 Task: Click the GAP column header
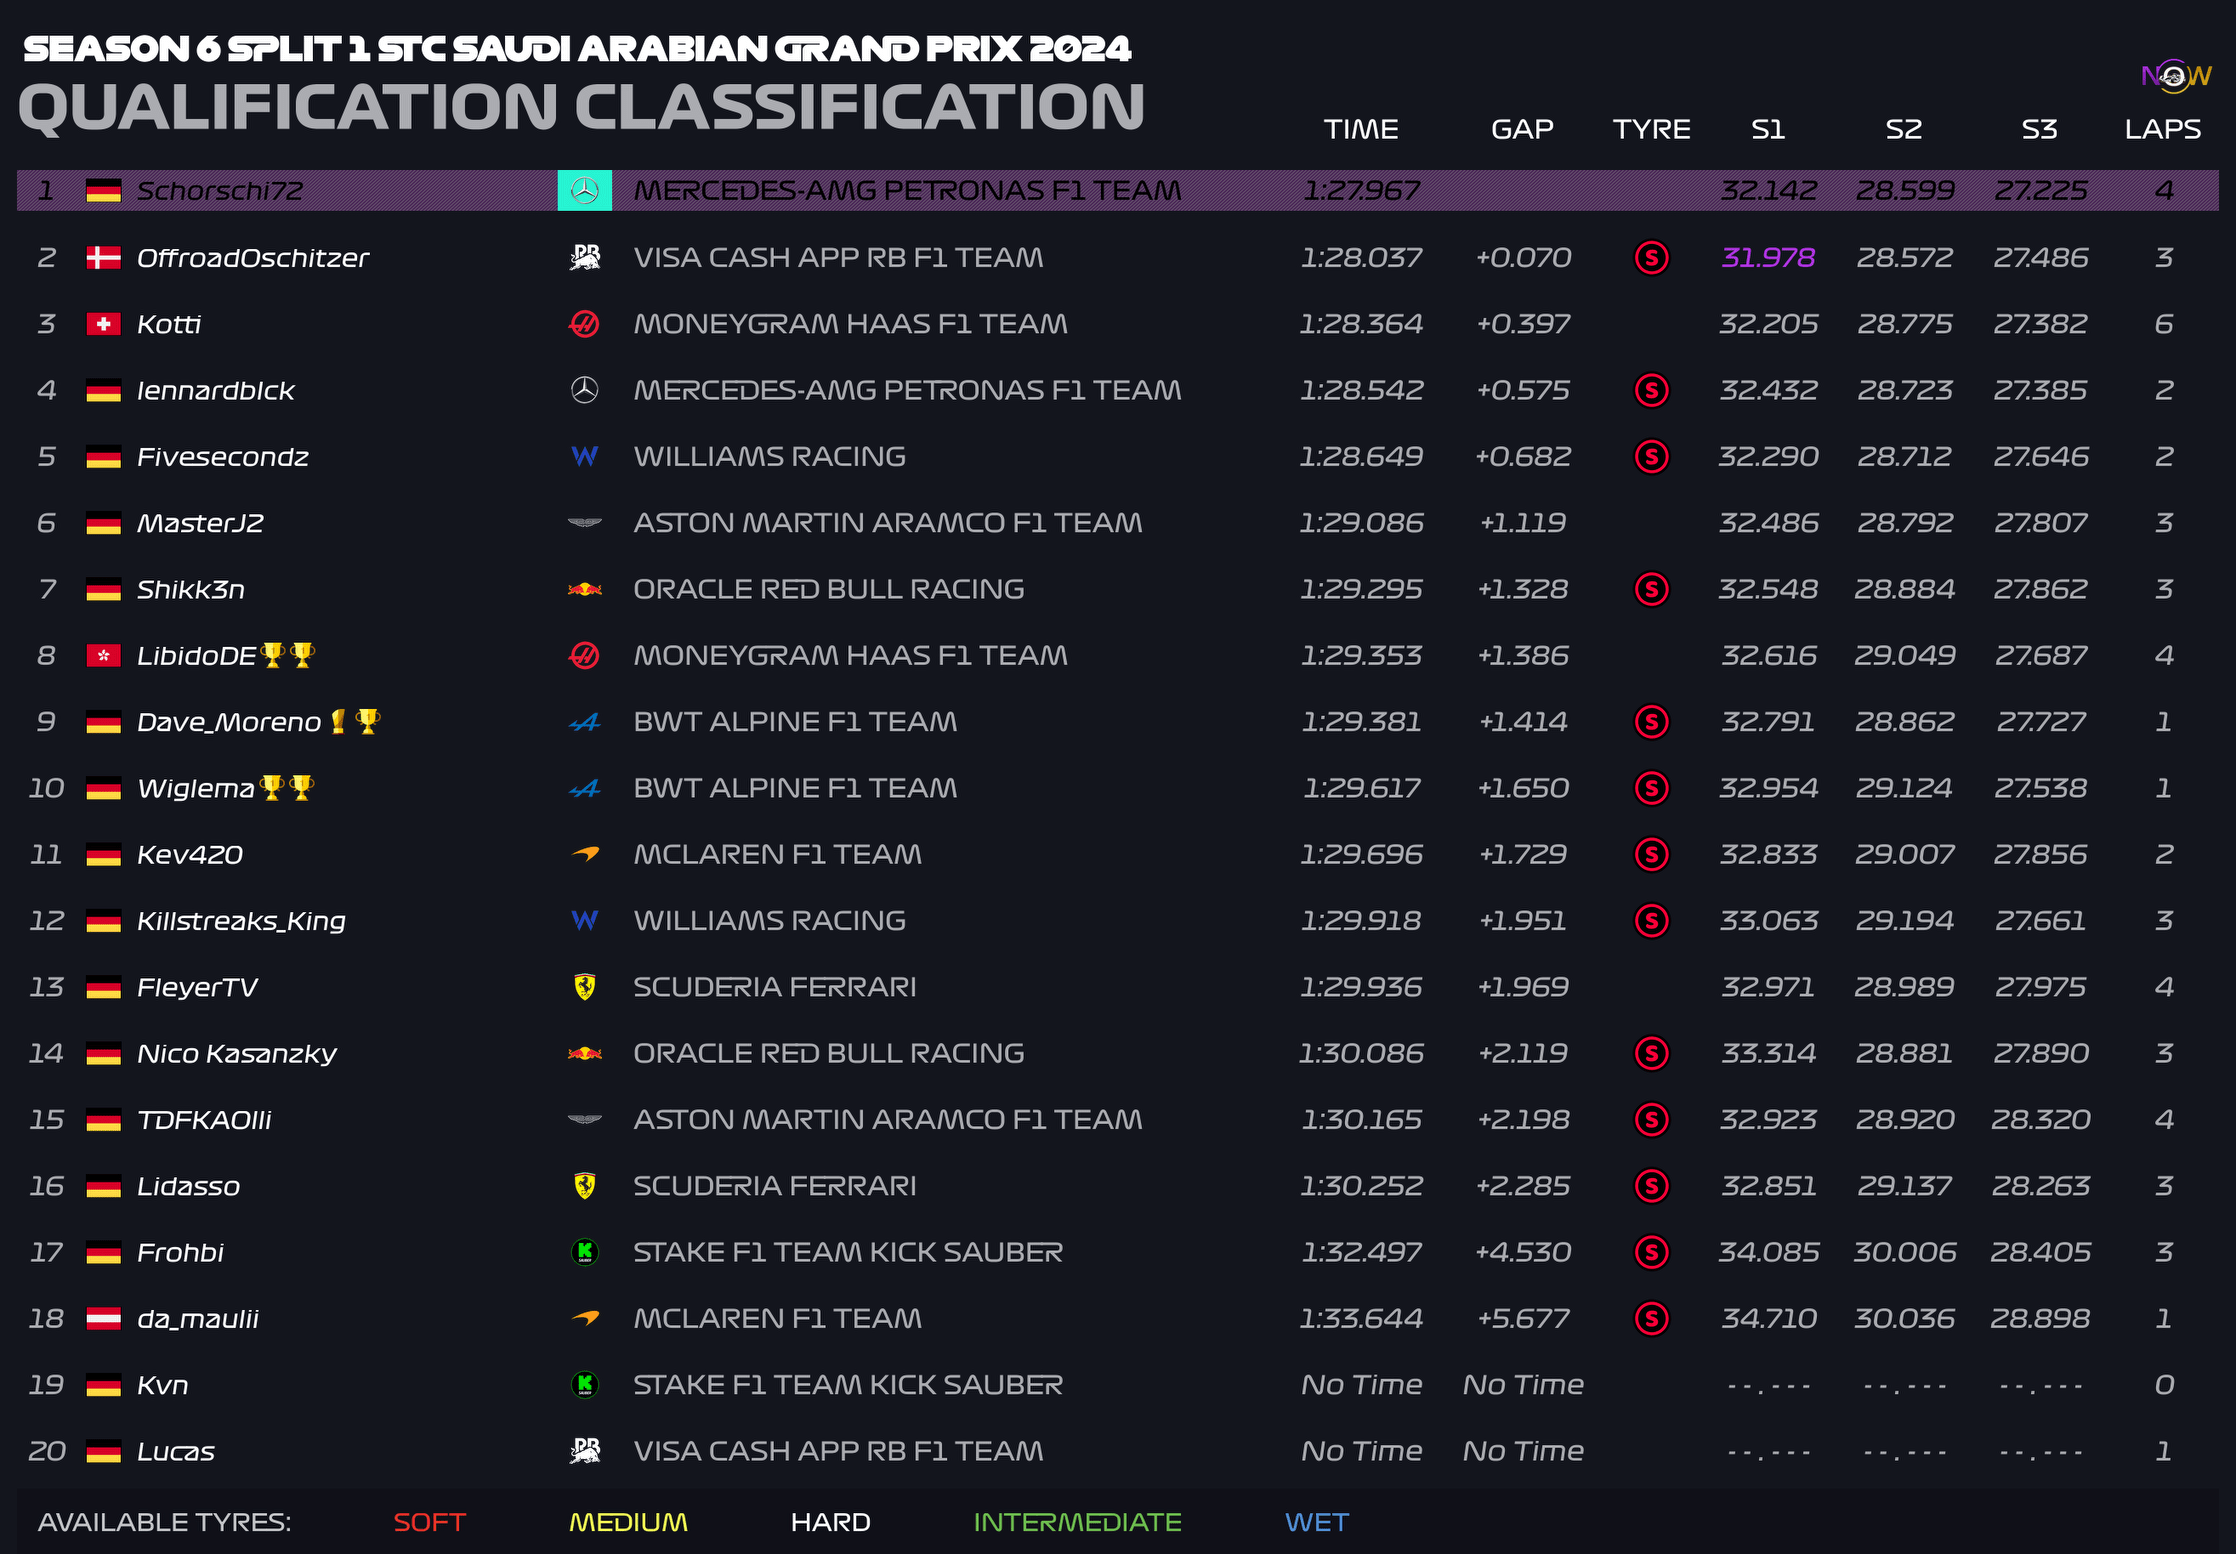point(1522,129)
